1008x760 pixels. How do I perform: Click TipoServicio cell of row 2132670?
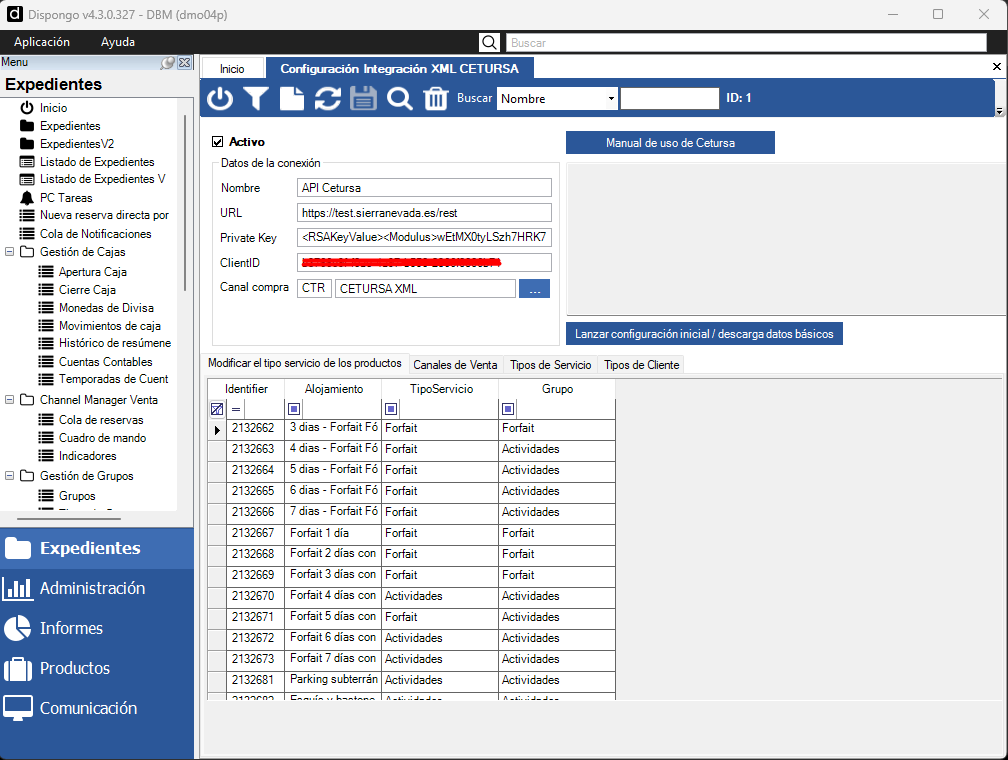pyautogui.click(x=440, y=596)
